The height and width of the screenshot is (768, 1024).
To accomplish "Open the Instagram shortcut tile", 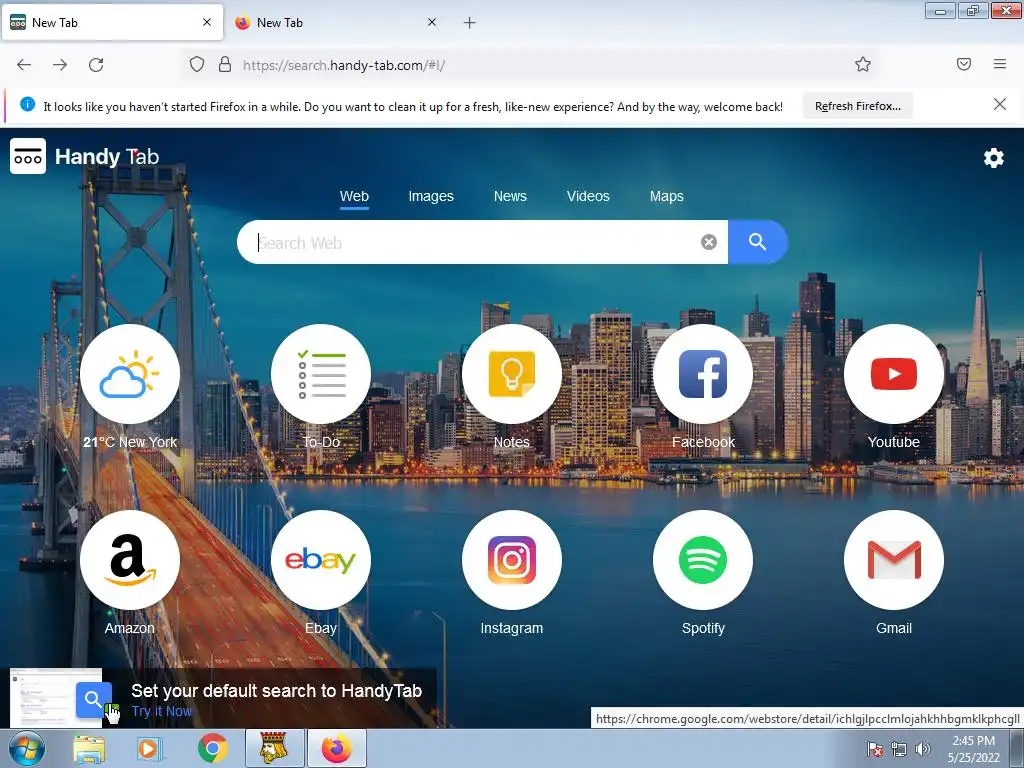I will (x=511, y=560).
